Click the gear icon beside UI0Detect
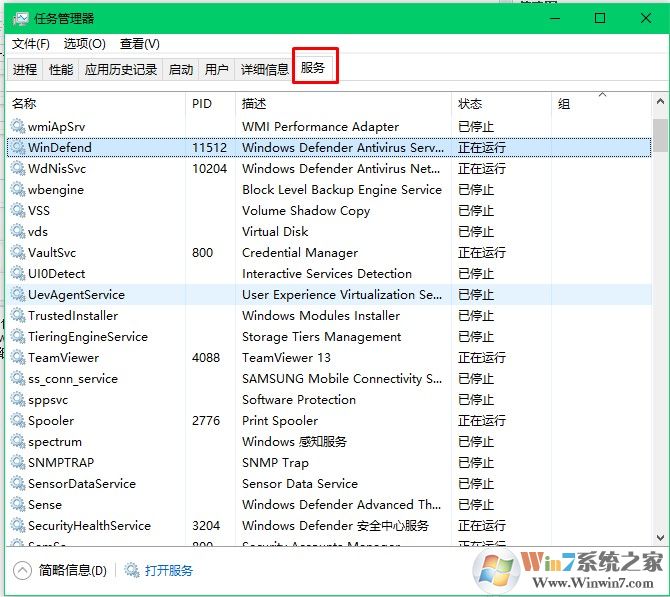 (x=18, y=273)
